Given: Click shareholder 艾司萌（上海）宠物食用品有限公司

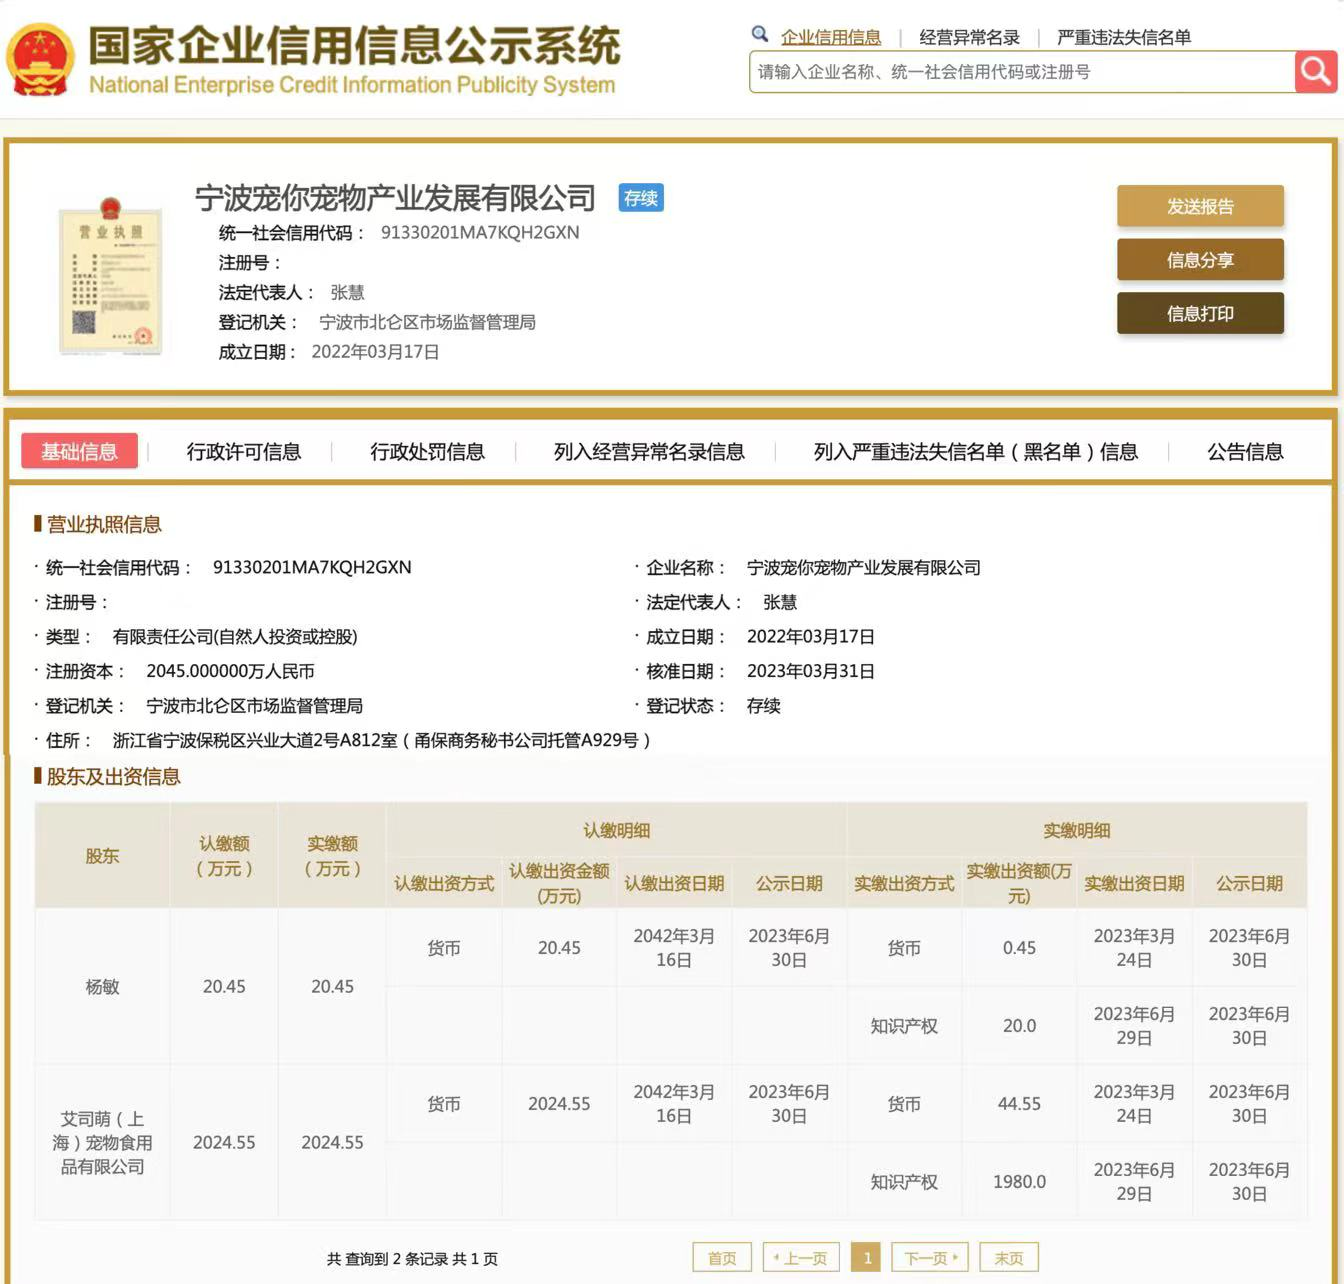Looking at the screenshot, I should 102,1143.
